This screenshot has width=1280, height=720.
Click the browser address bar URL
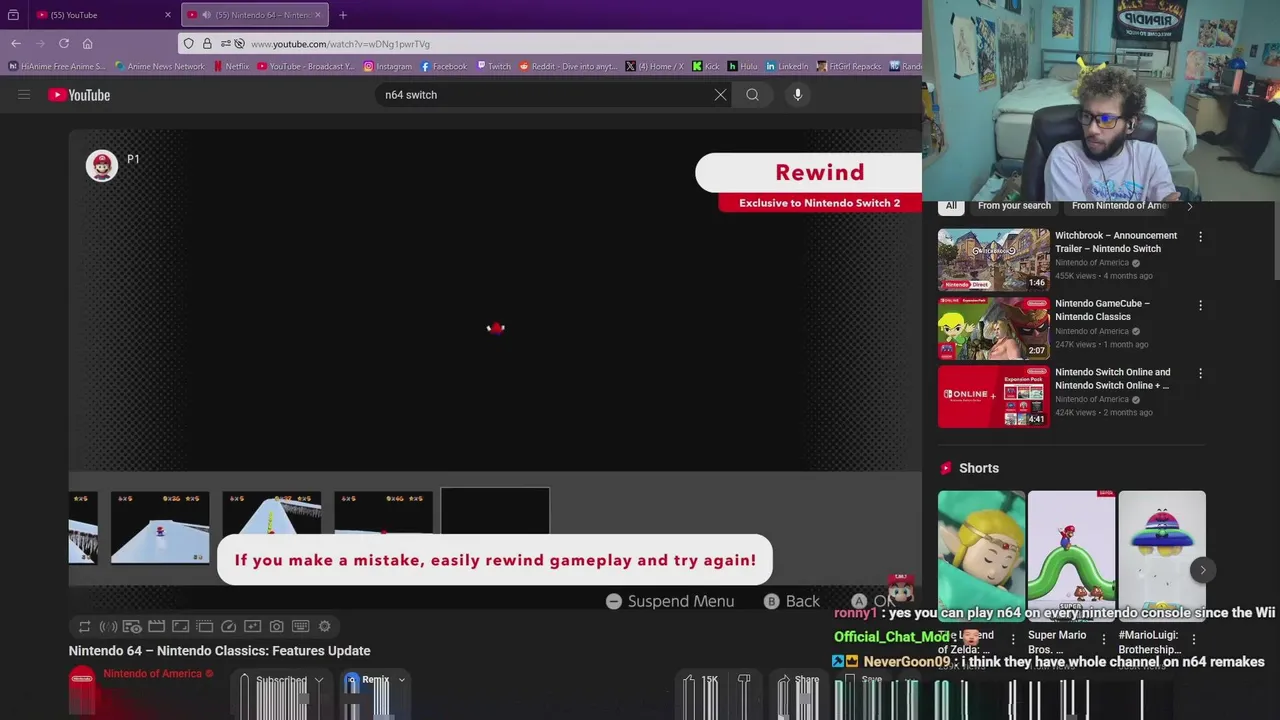[340, 44]
